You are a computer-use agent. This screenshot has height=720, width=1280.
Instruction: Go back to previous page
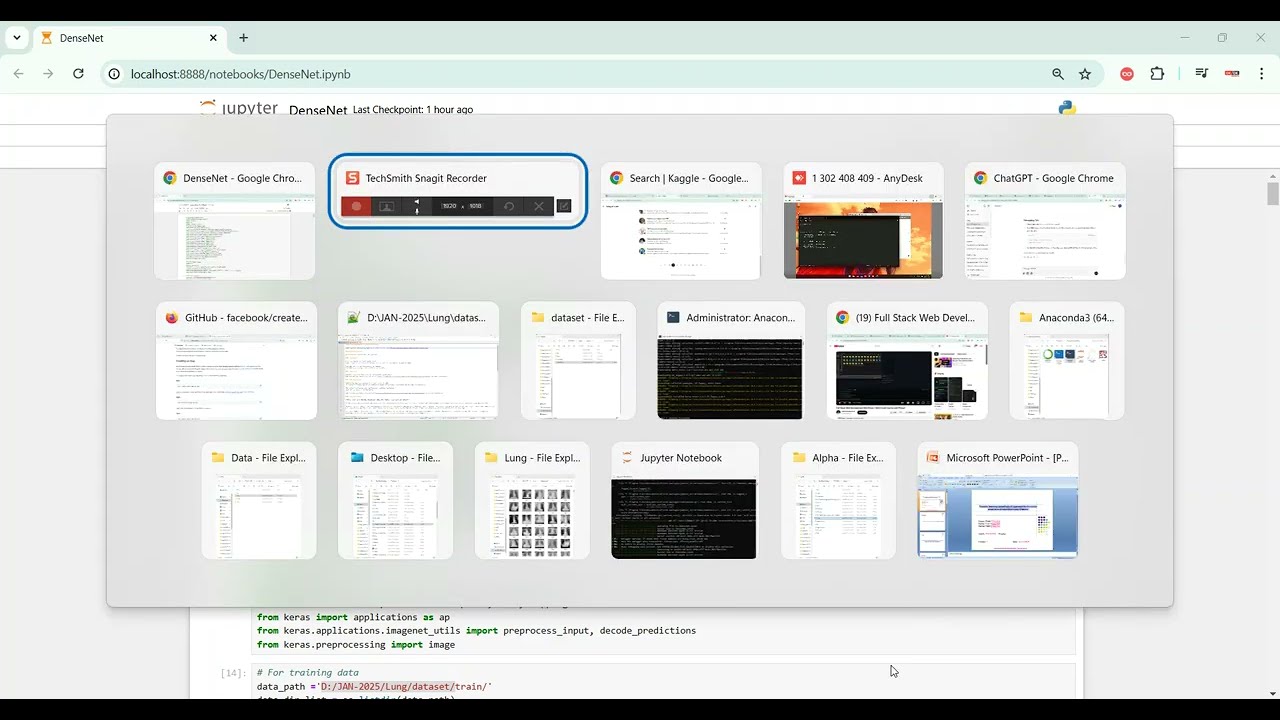18,74
